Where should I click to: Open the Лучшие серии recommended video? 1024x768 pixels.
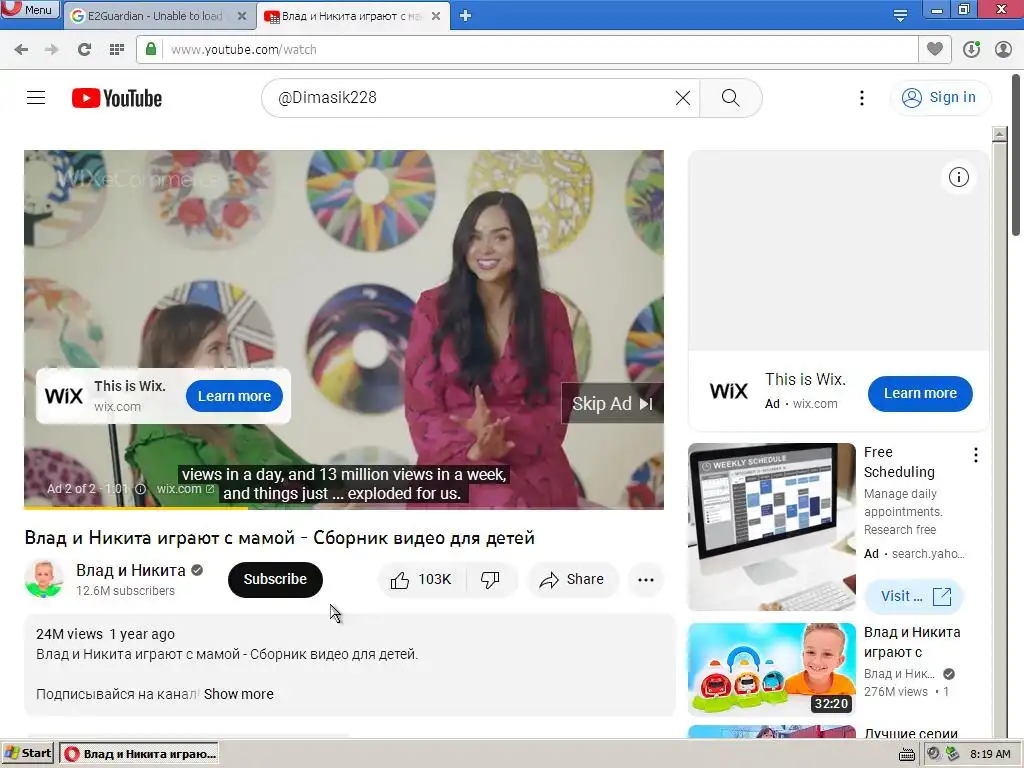[x=910, y=733]
